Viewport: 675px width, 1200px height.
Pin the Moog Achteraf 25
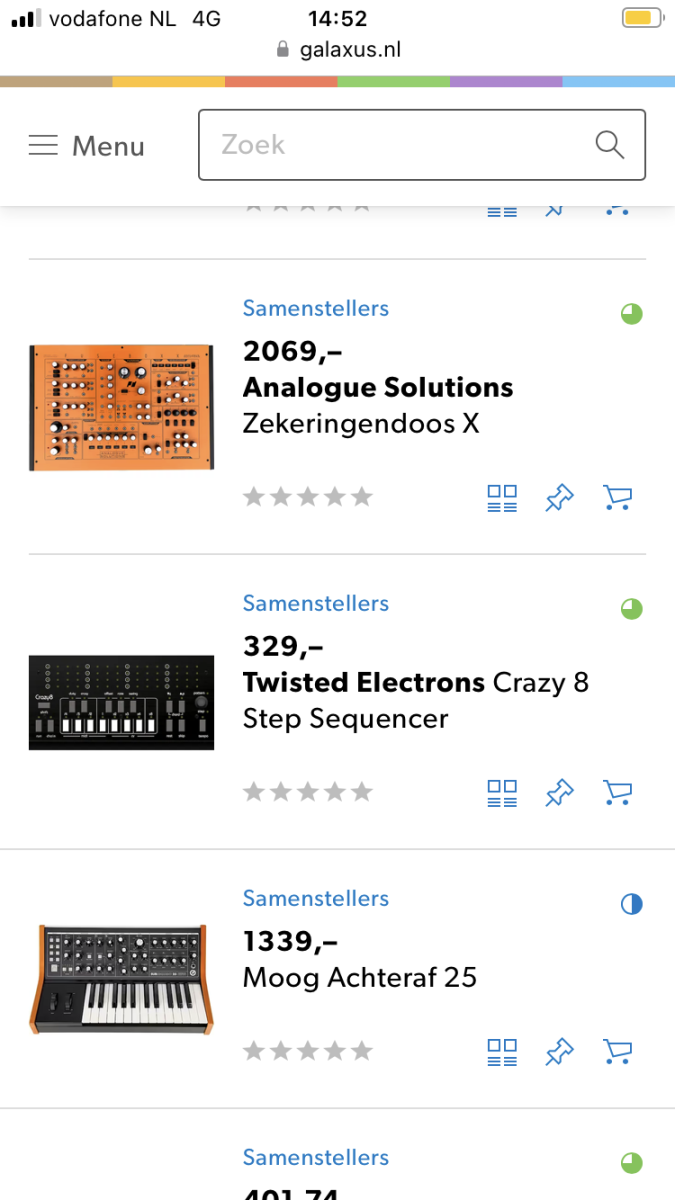click(x=560, y=1051)
